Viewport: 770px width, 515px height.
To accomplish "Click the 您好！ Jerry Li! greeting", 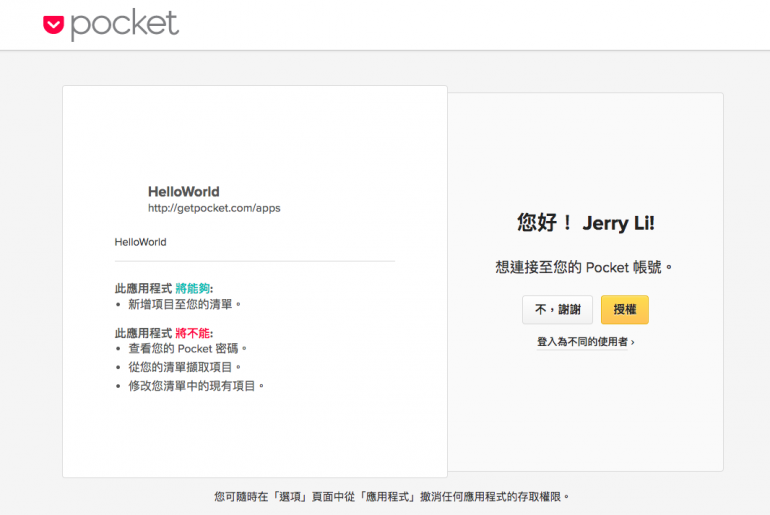I will pos(585,223).
